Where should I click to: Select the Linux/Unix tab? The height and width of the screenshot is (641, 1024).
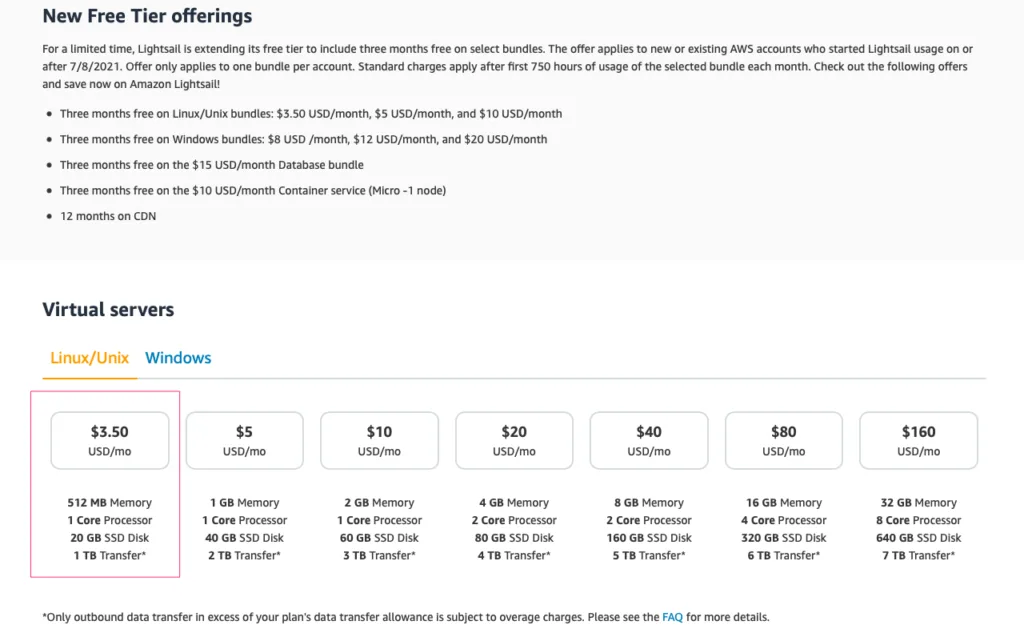pos(89,358)
